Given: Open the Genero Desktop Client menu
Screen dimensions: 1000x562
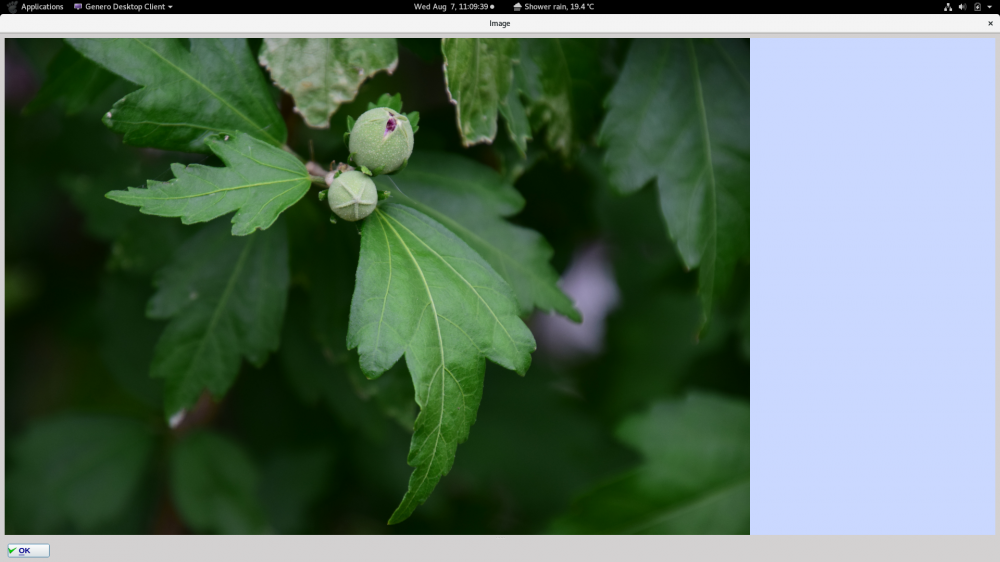Looking at the screenshot, I should 123,6.
